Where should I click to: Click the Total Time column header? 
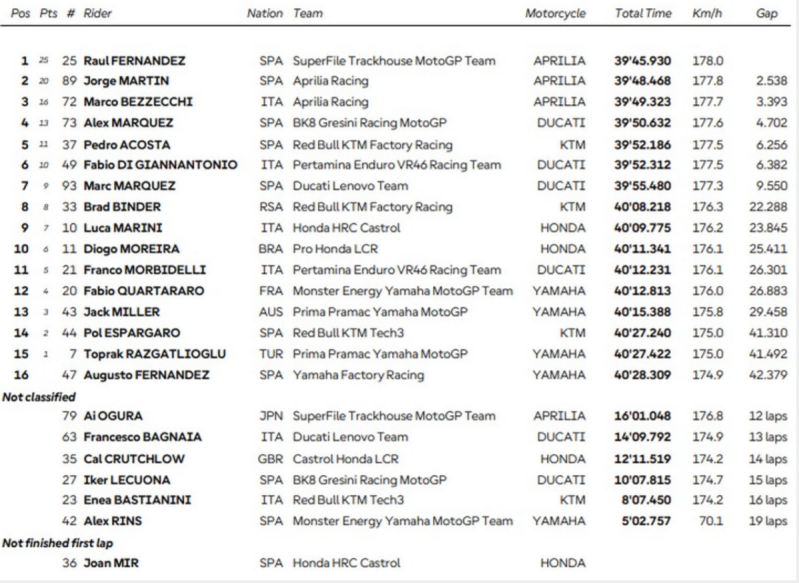click(643, 14)
